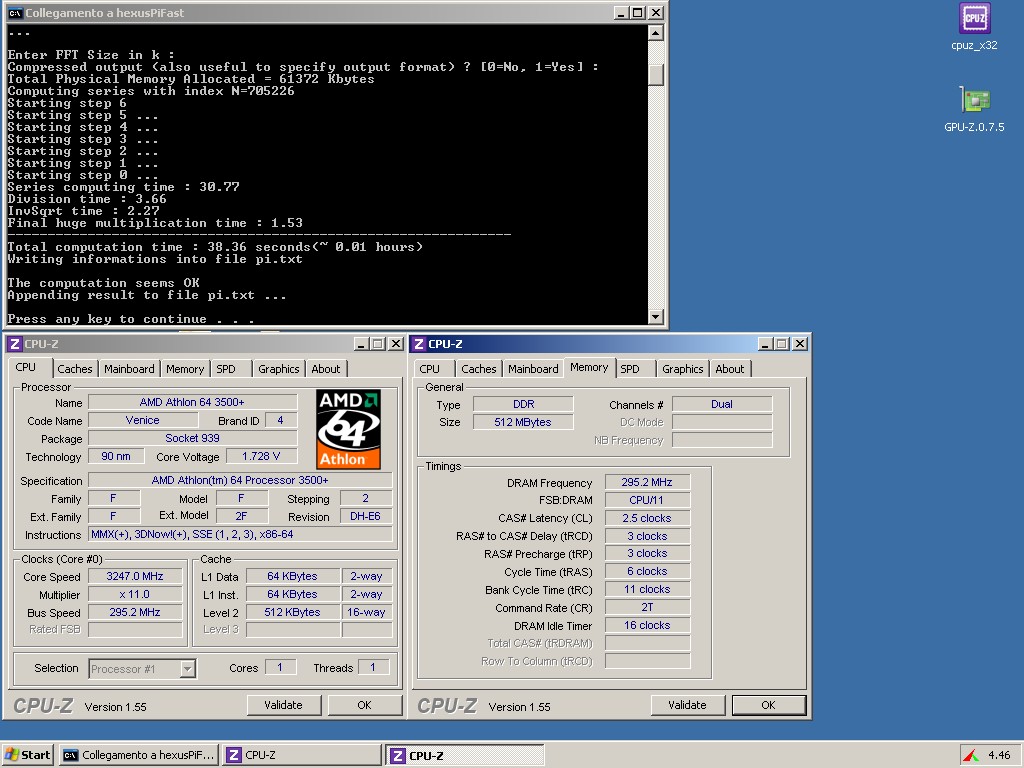Close the left CPU-Z window
Image resolution: width=1024 pixels, height=768 pixels.
(x=396, y=344)
